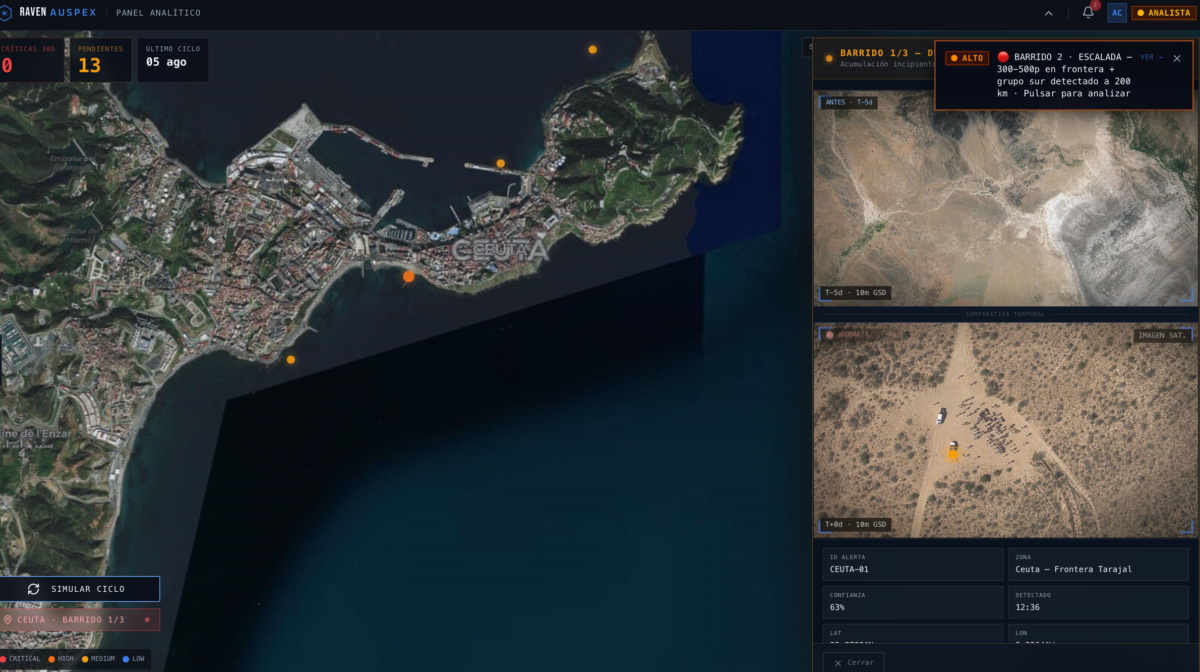Click the CRITICAL red legend dot

pos(3,658)
